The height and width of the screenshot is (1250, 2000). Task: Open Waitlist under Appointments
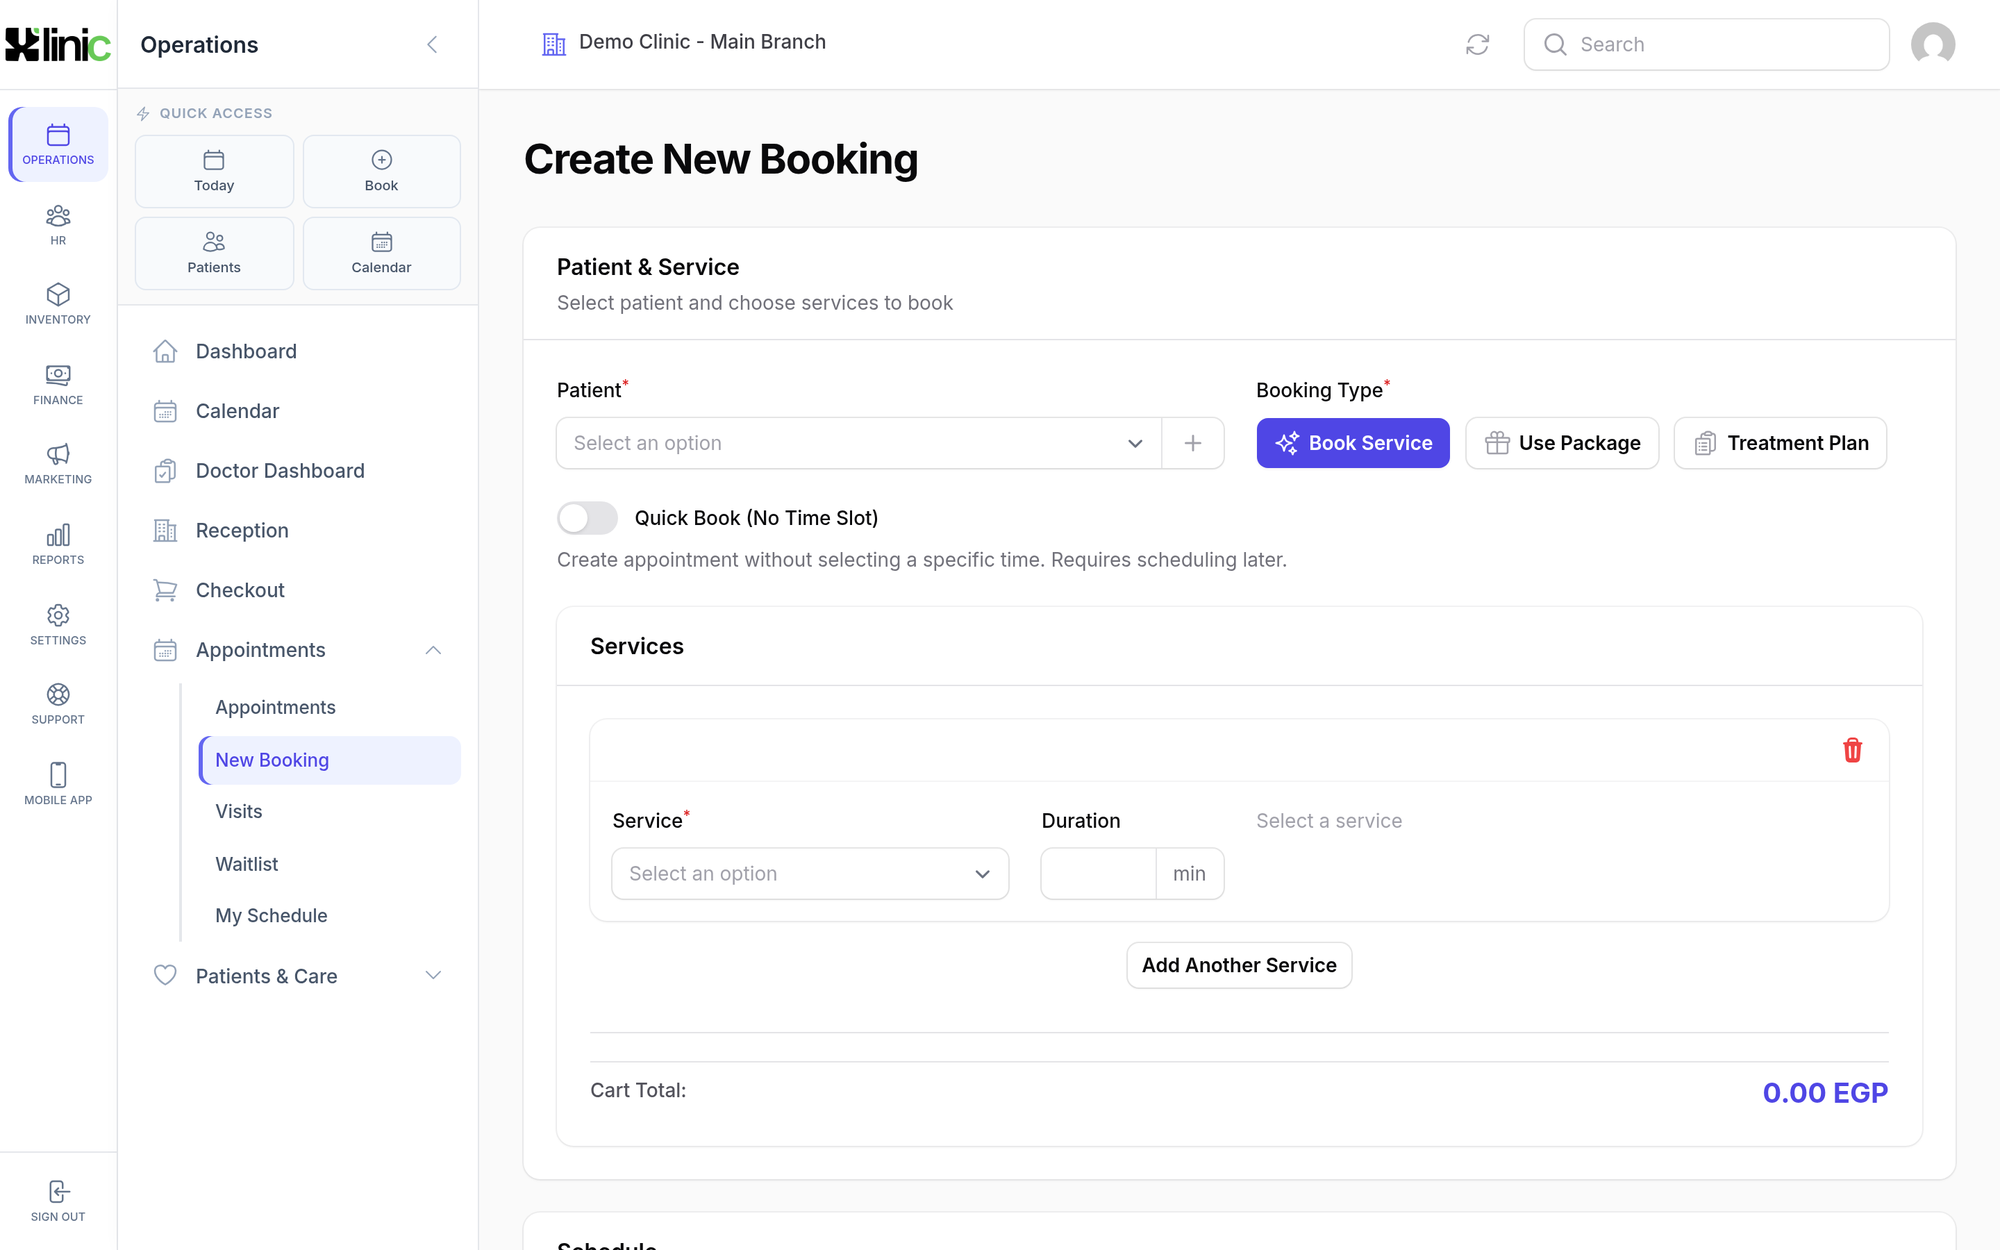(x=330, y=863)
